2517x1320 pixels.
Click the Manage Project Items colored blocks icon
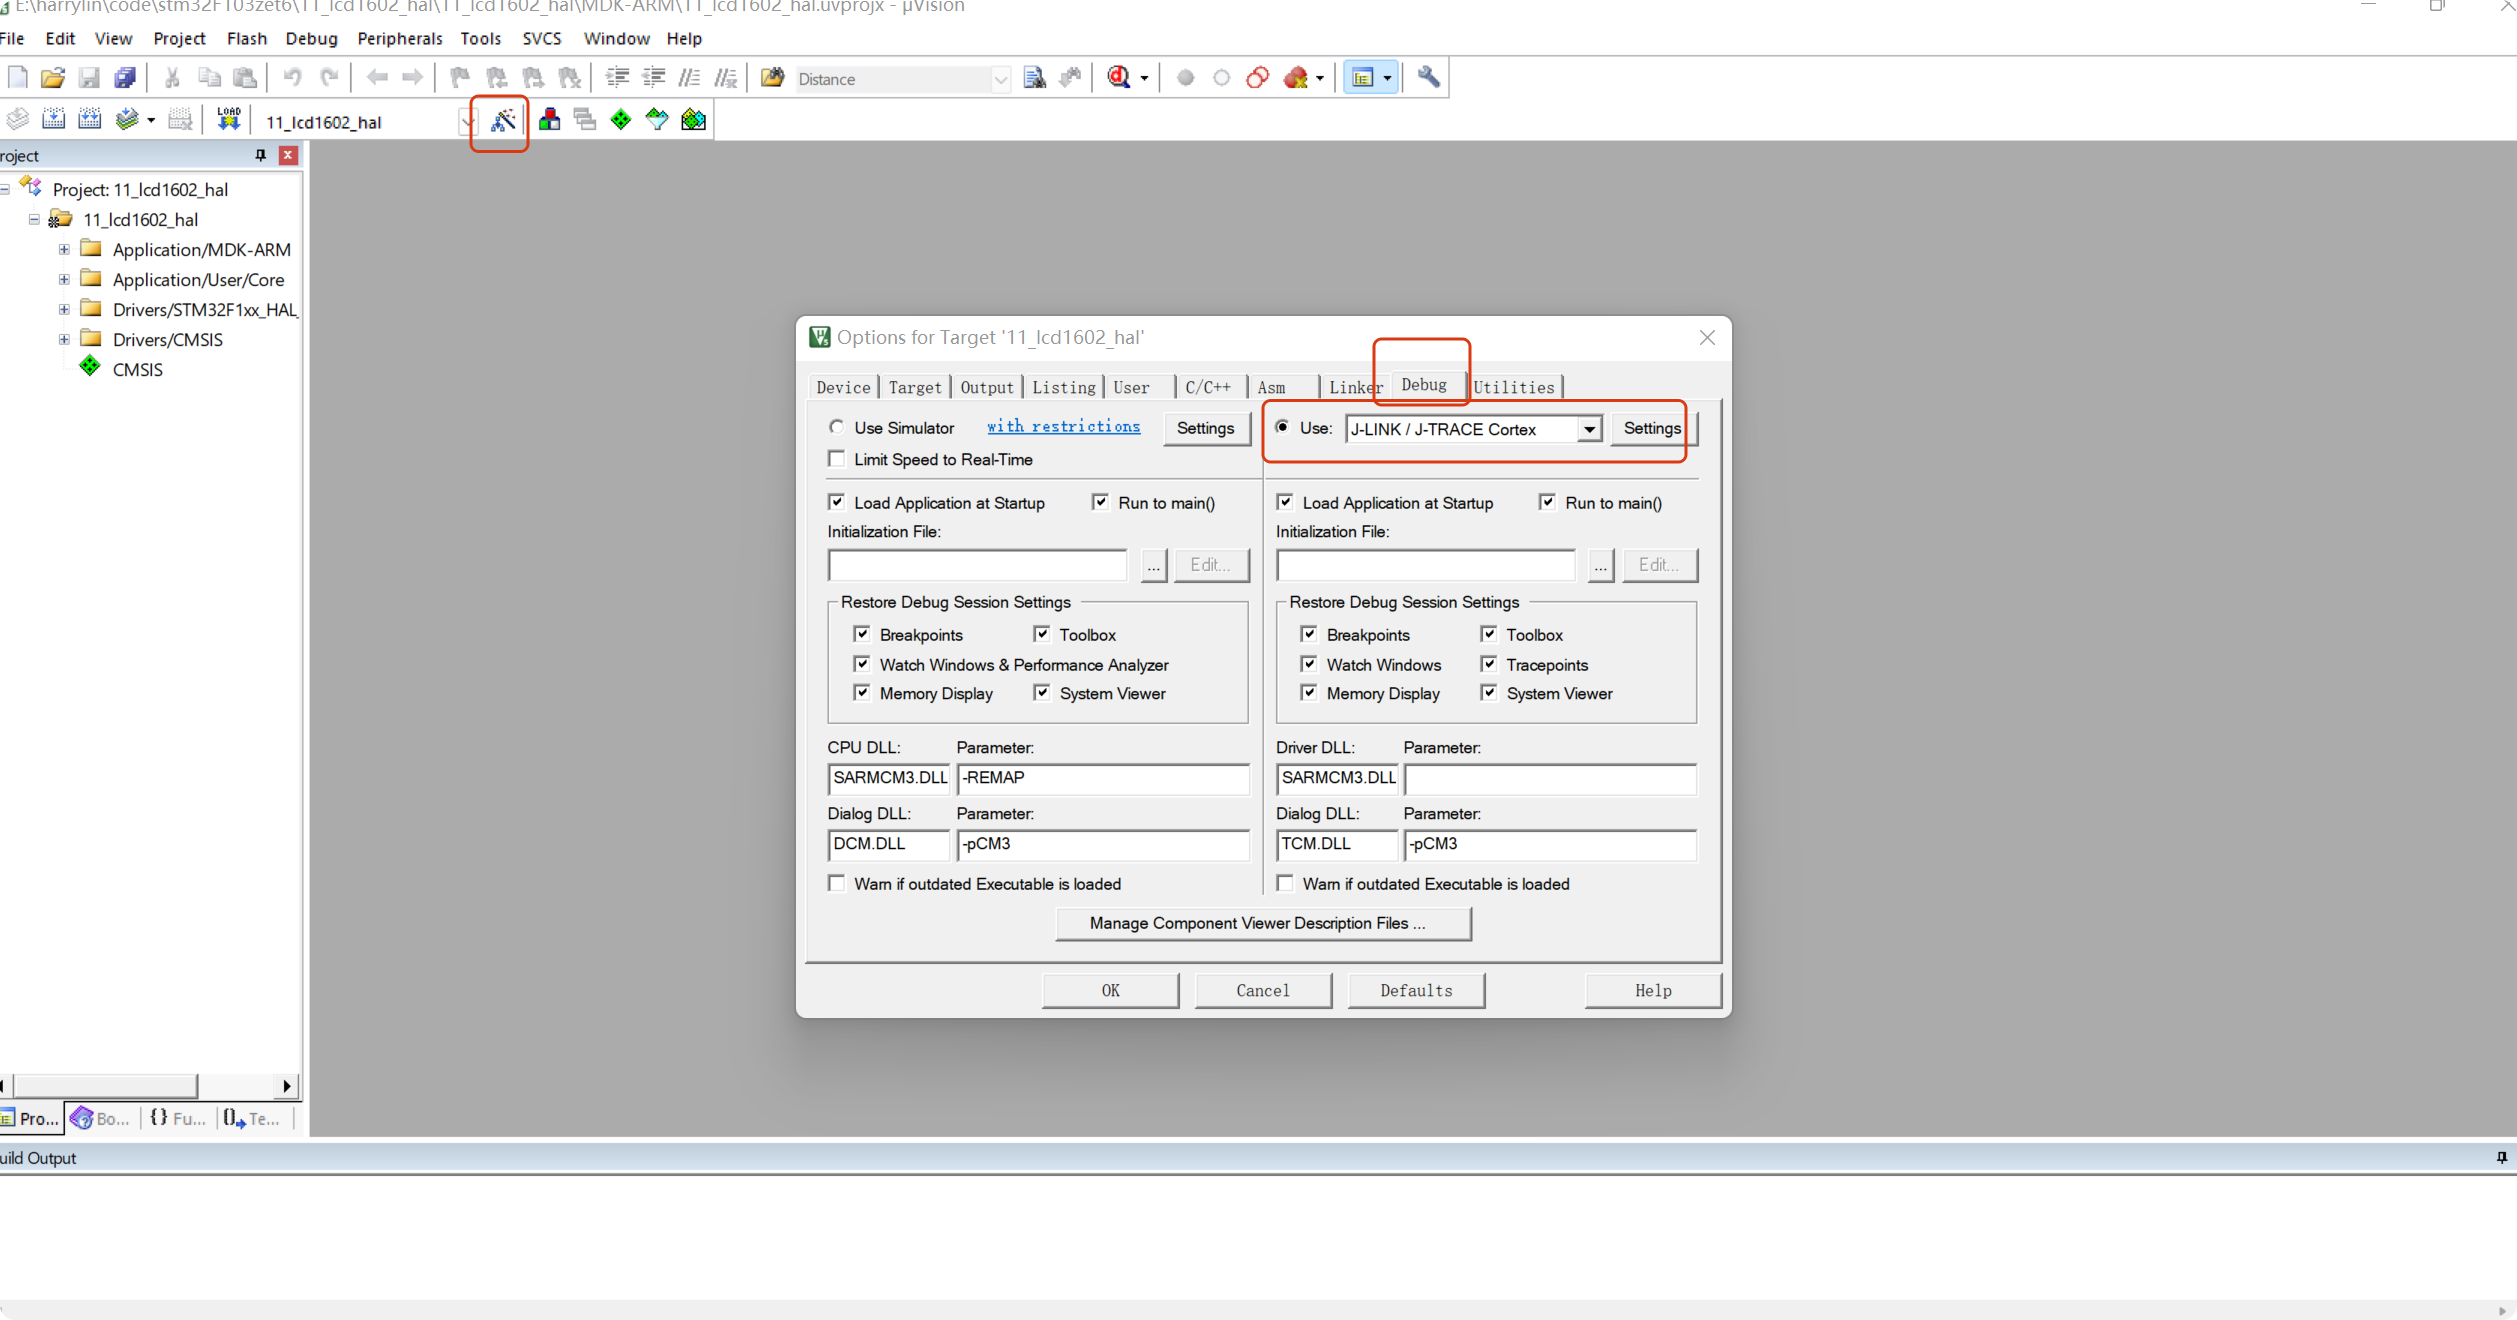549,120
